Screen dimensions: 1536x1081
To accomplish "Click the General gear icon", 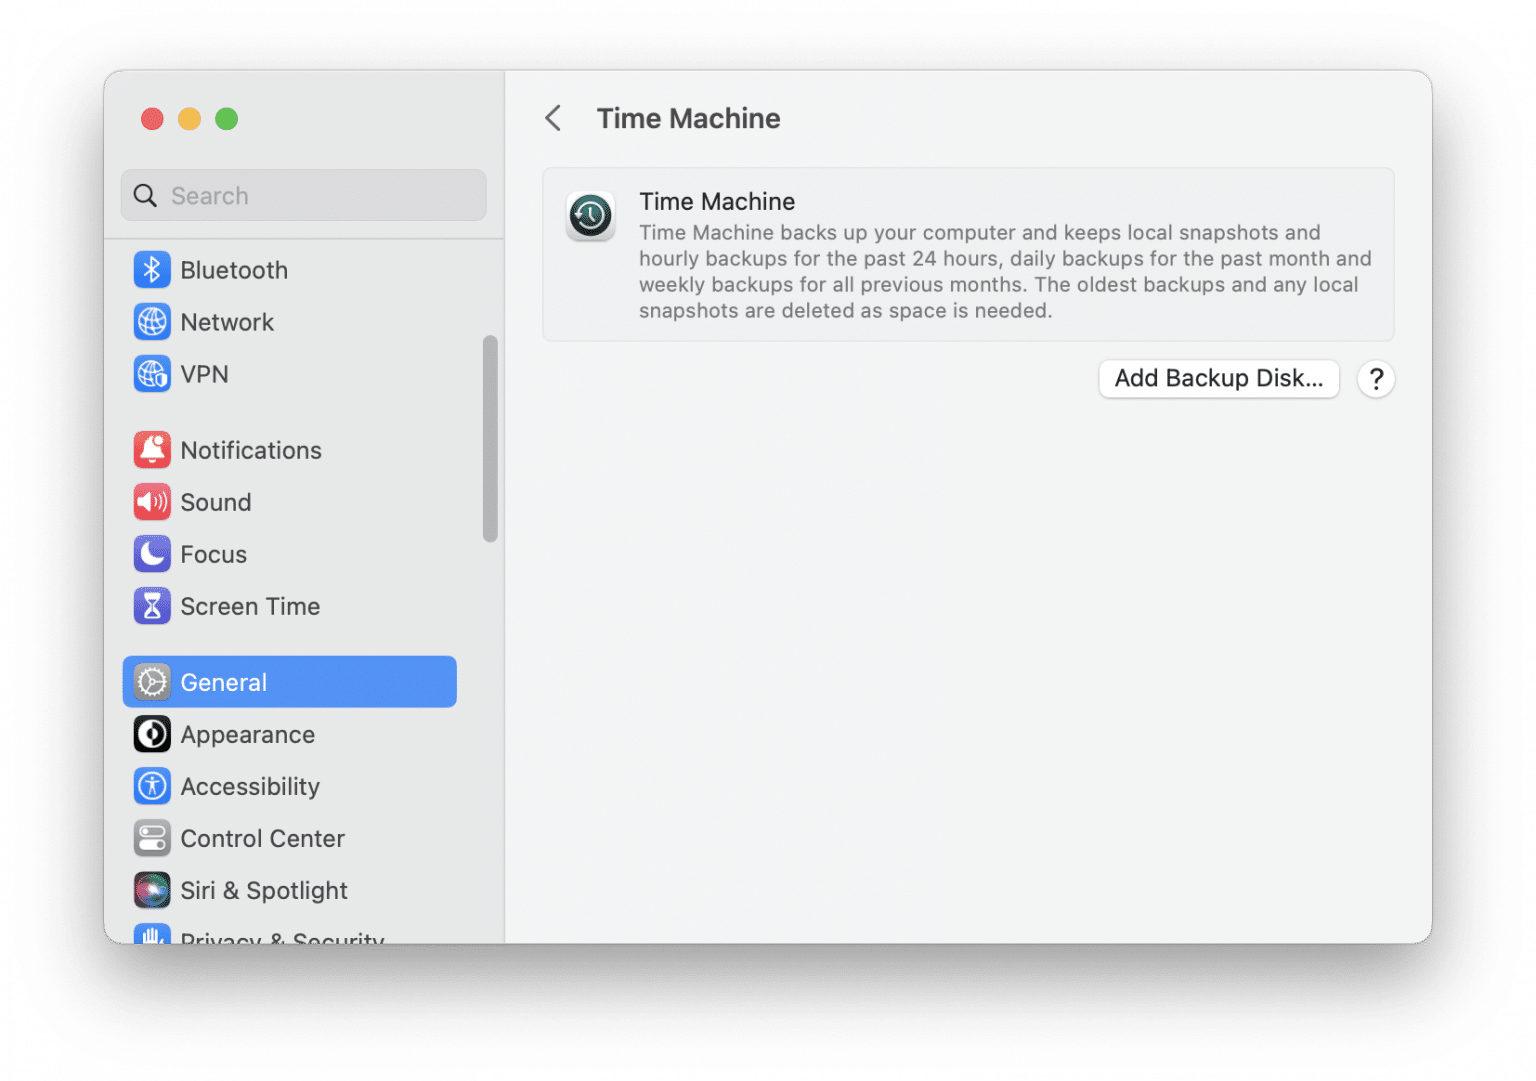I will [152, 682].
